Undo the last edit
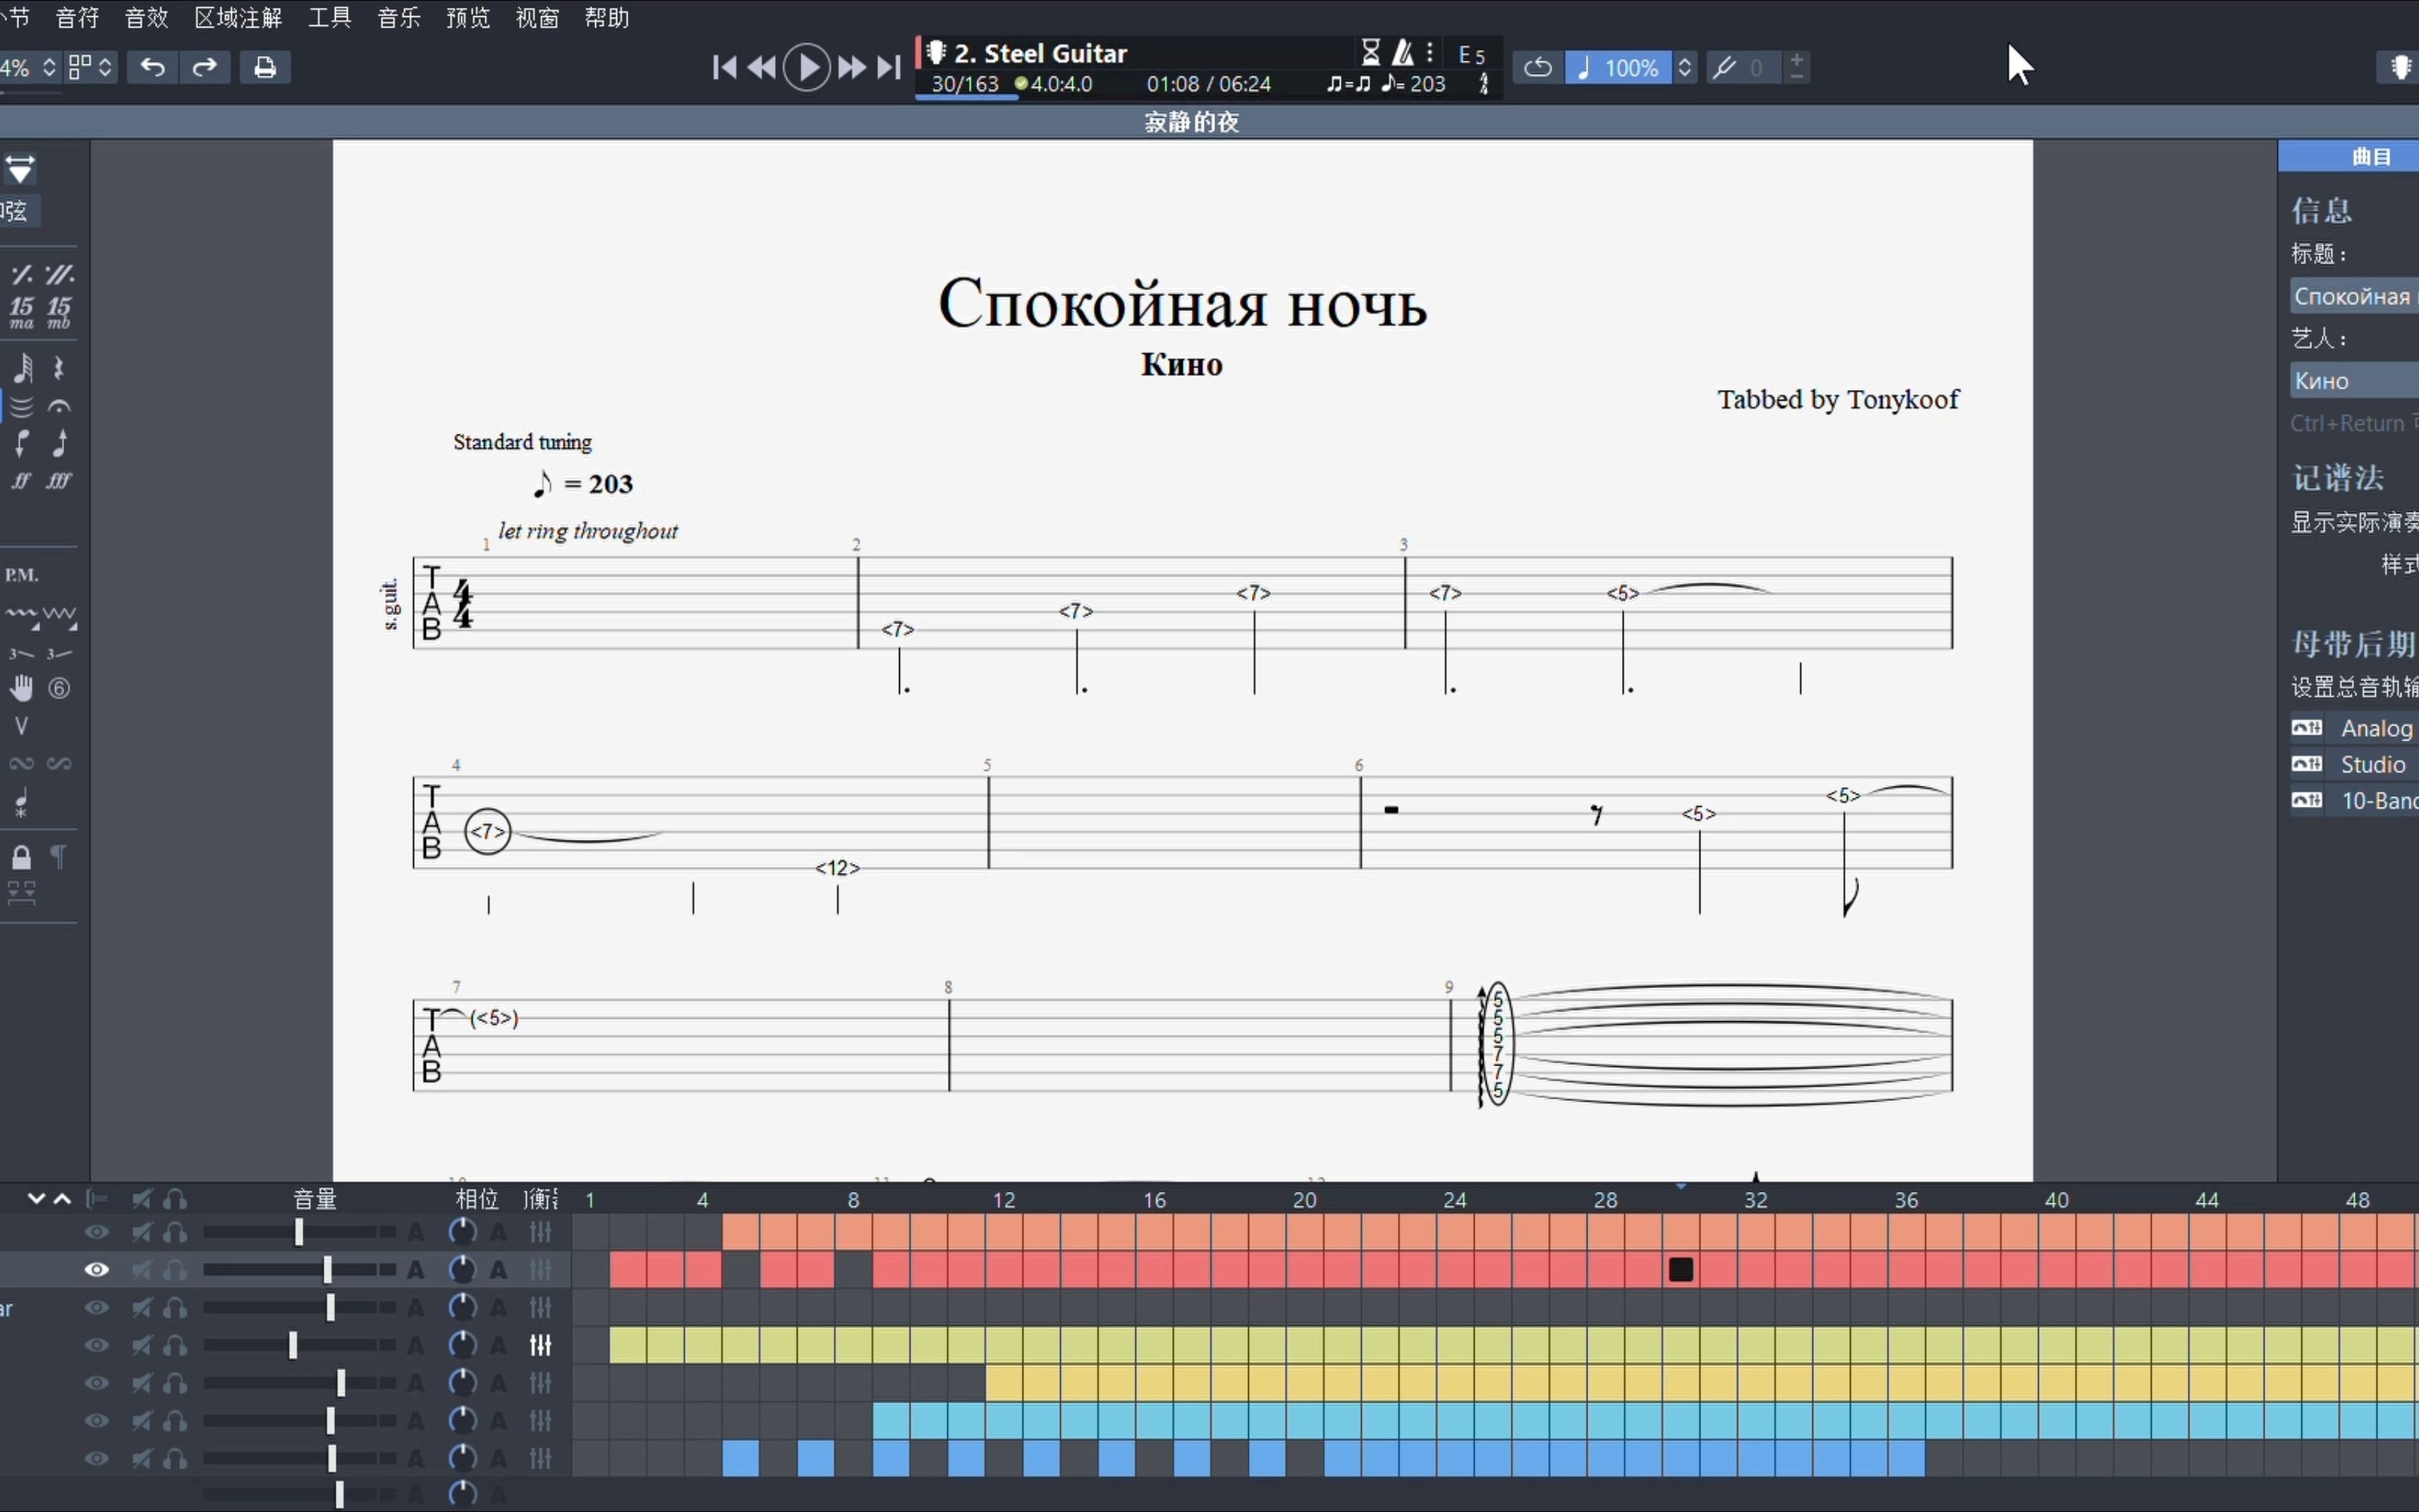 (152, 67)
